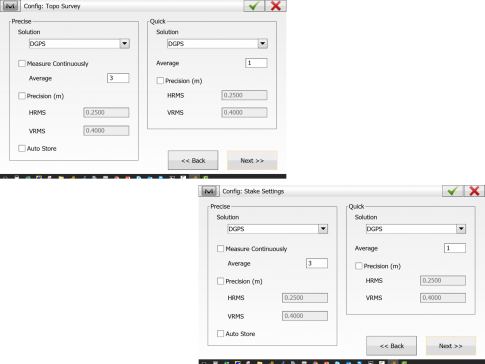The height and width of the screenshot is (364, 485).
Task: Go Back in Topo Survey config
Action: pos(193,160)
